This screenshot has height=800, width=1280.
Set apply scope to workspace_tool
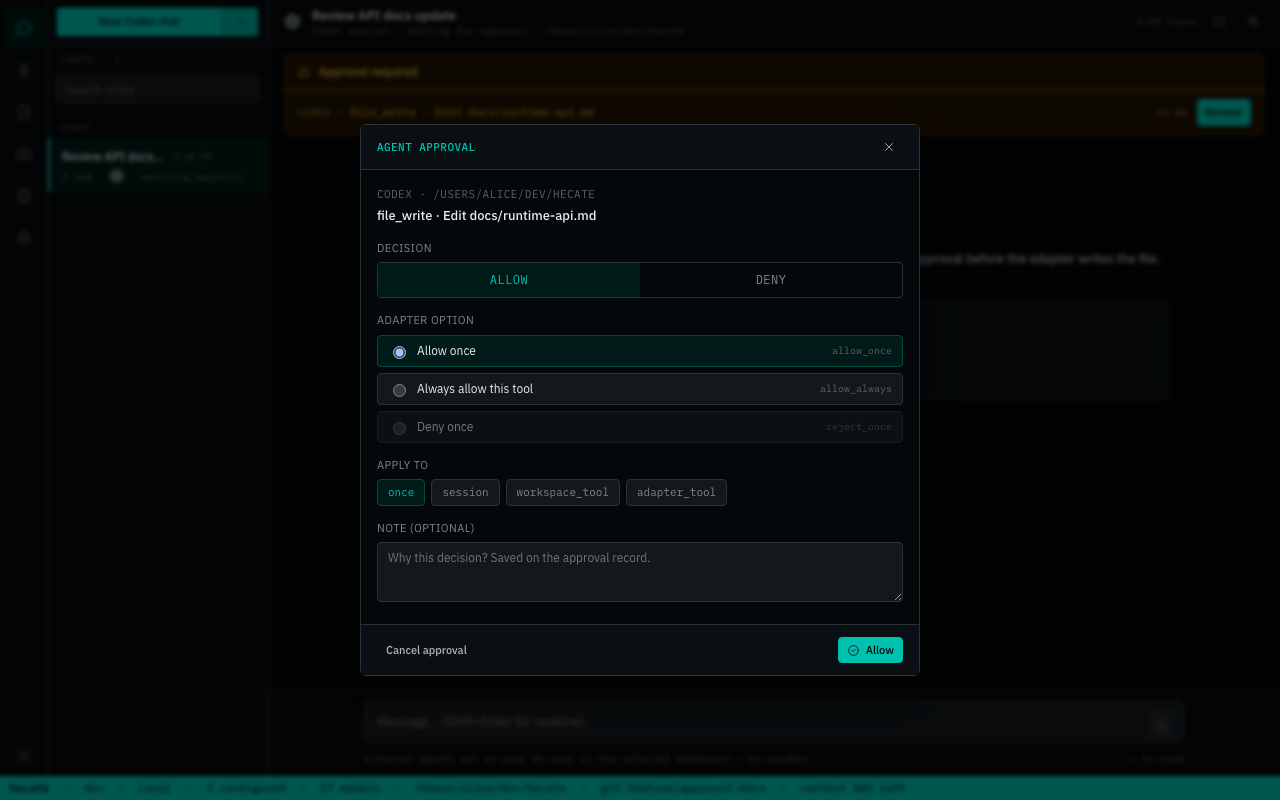coord(562,492)
